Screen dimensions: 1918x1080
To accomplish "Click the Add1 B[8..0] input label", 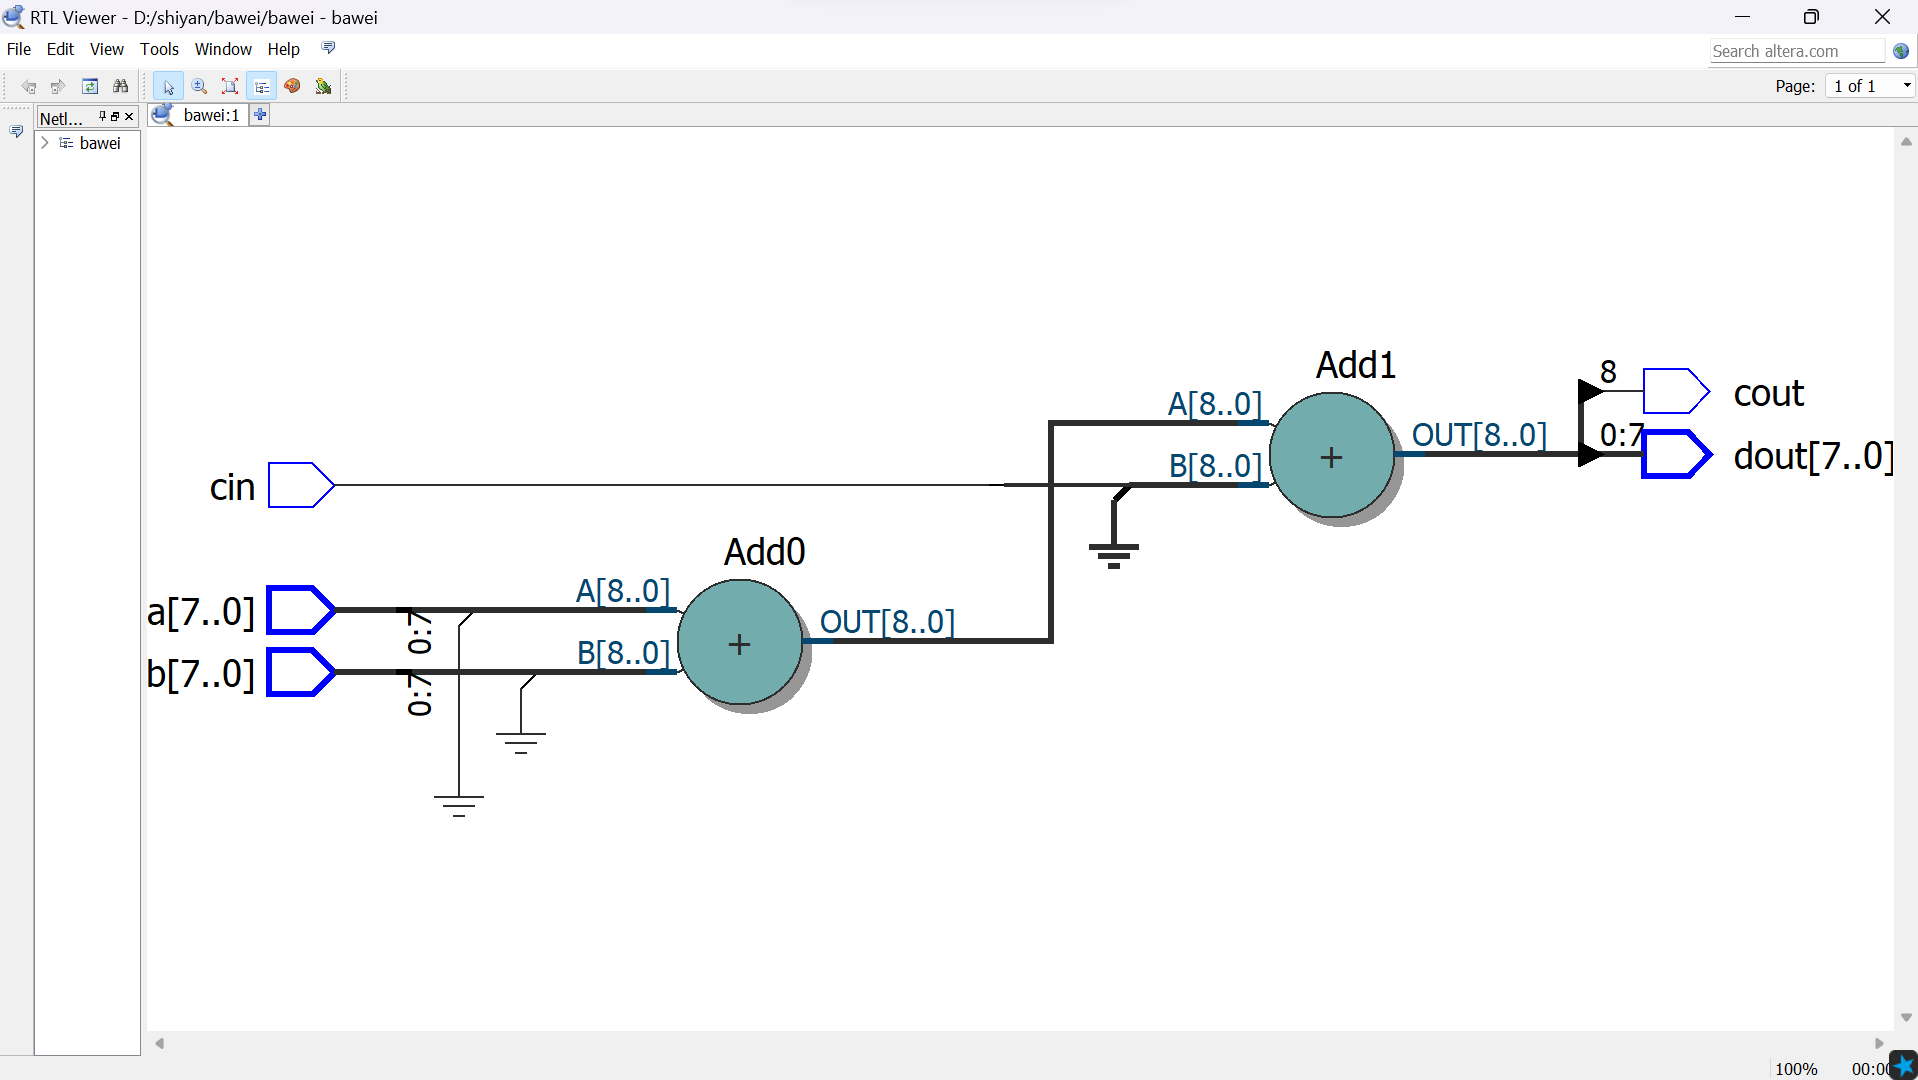I will pos(1215,466).
